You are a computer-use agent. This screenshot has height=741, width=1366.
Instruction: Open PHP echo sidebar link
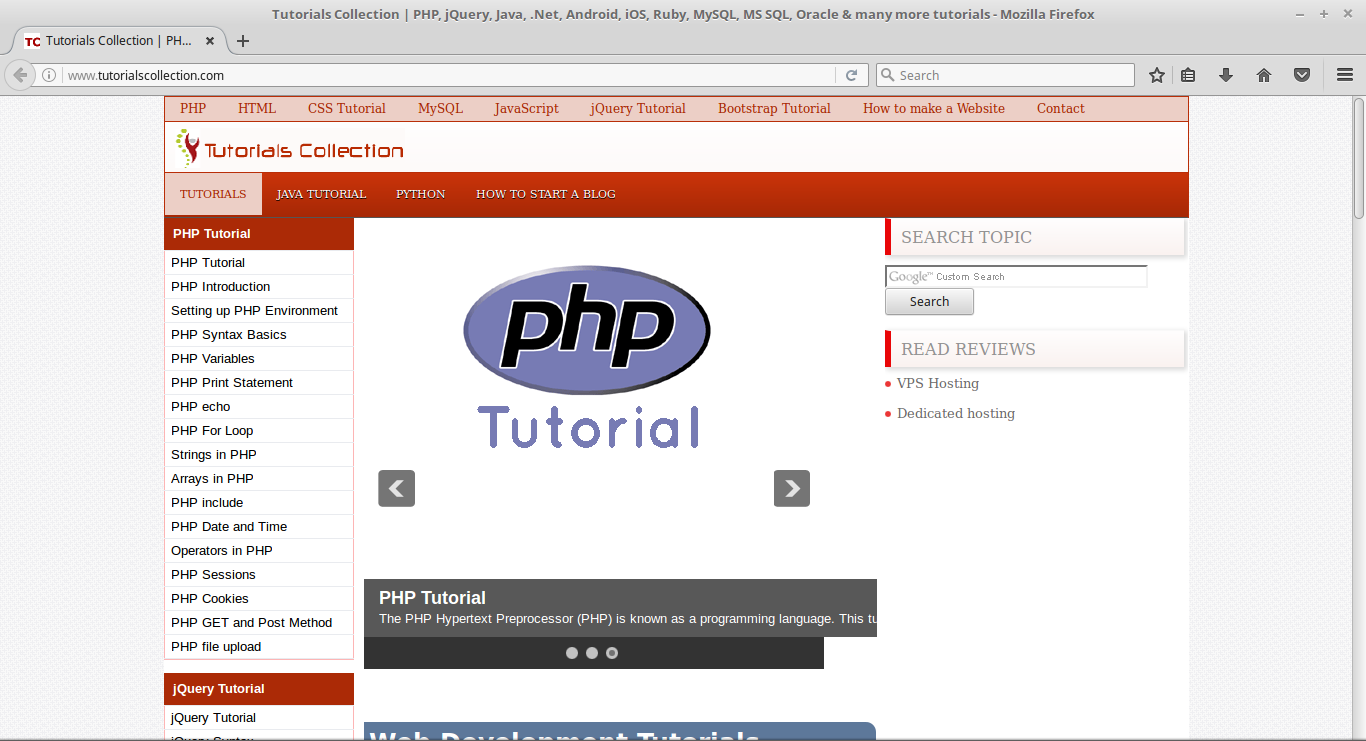[x=200, y=407]
